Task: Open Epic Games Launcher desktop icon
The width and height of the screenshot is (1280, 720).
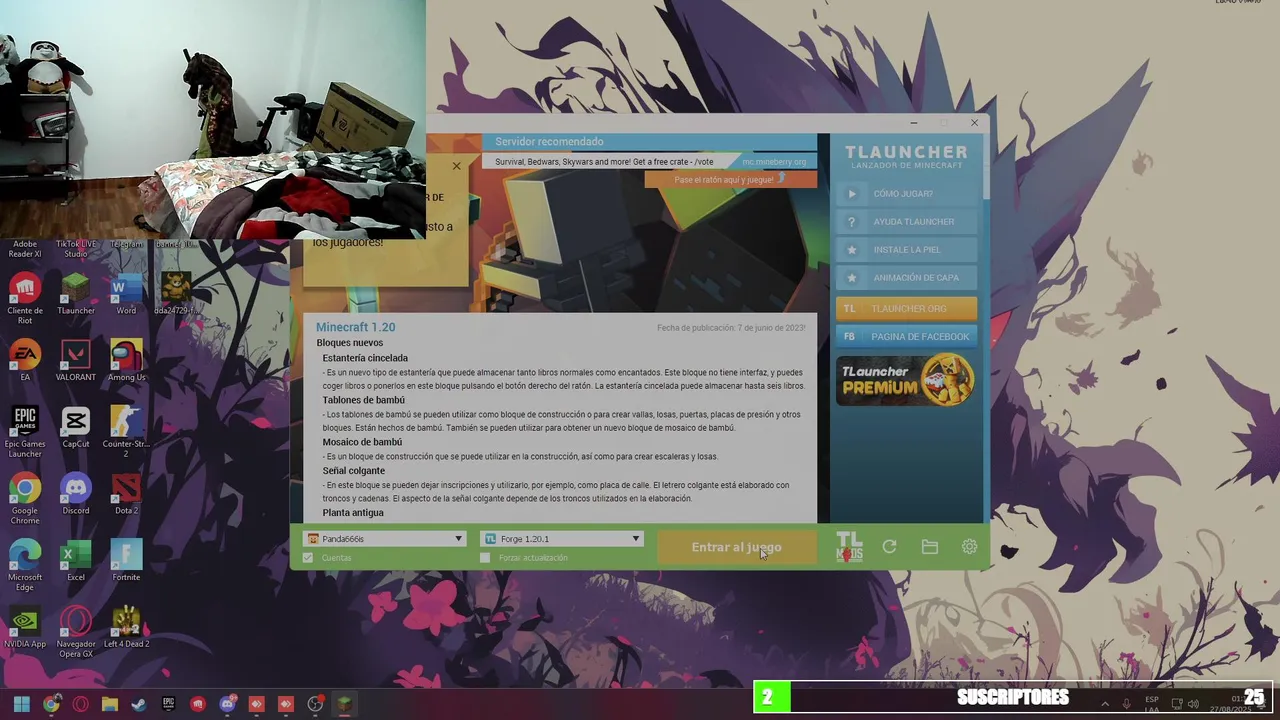Action: pos(25,432)
